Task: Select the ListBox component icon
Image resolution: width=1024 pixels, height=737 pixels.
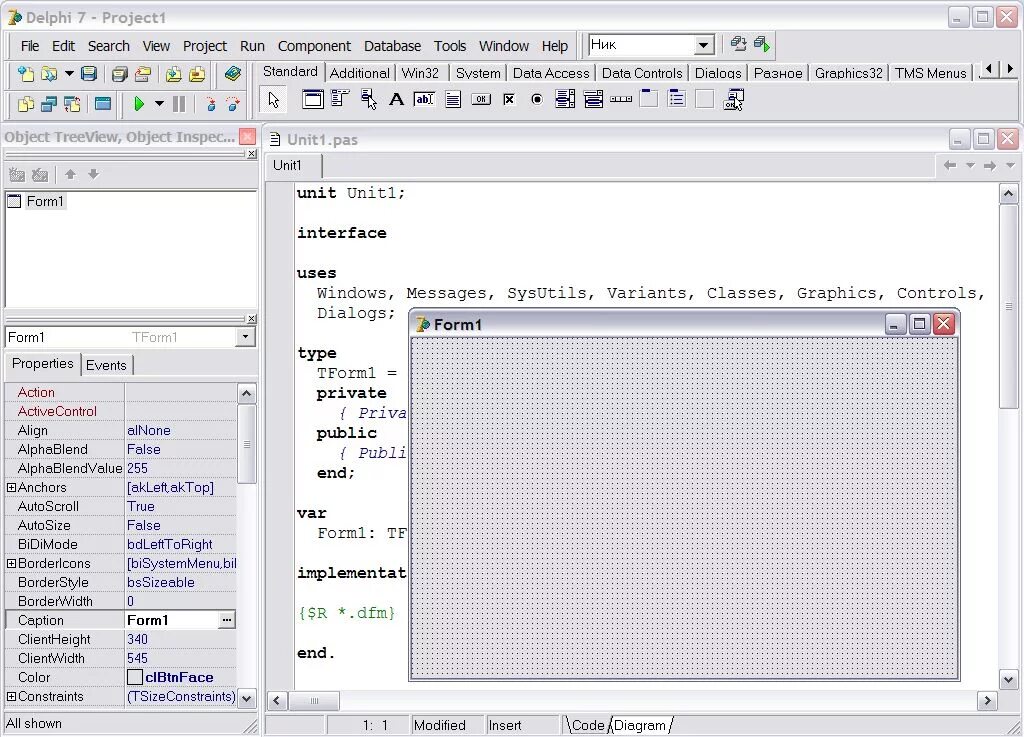Action: click(565, 99)
